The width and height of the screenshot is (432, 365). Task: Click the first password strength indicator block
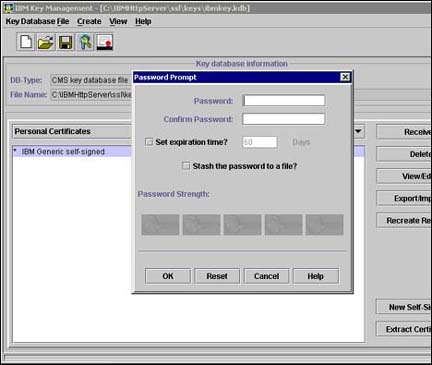click(x=160, y=225)
